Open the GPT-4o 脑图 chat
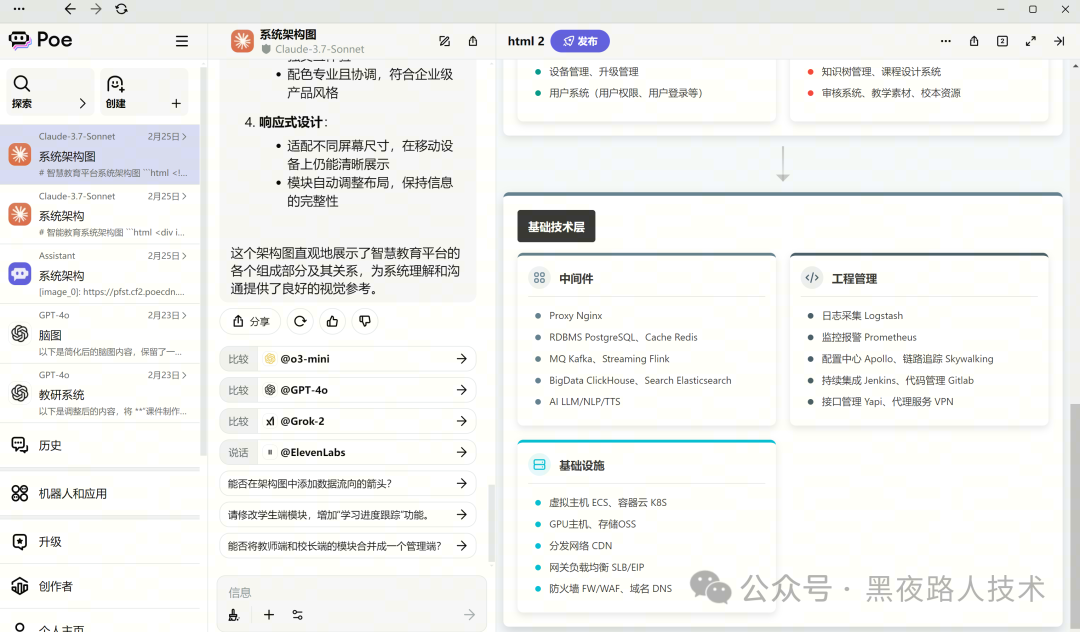Screen dimensions: 1080x632 (x=100, y=334)
